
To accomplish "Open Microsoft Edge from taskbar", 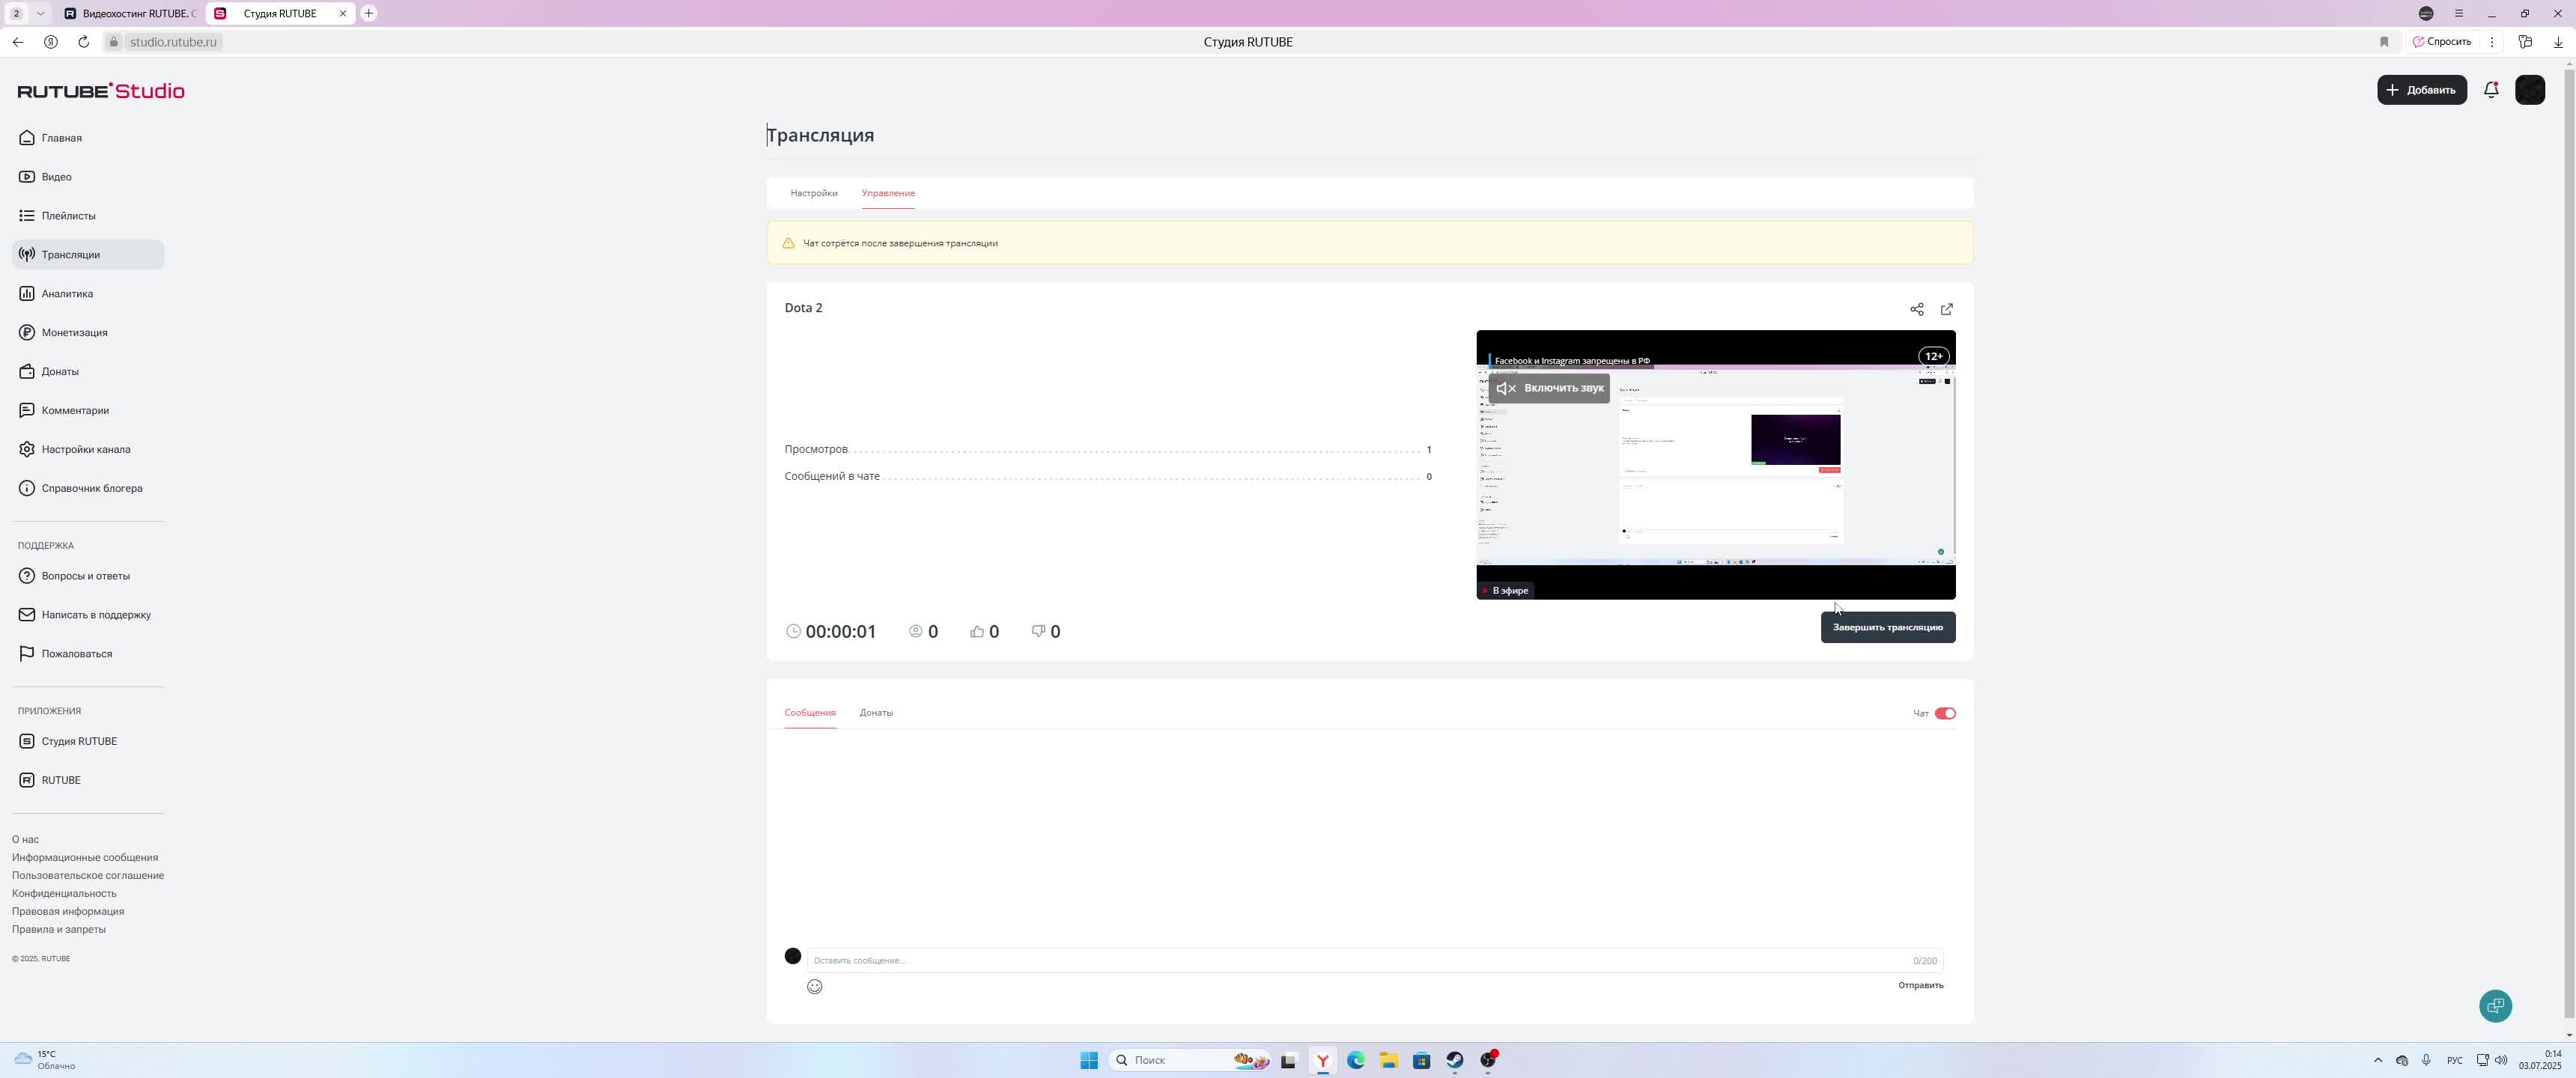I will click(x=1355, y=1061).
